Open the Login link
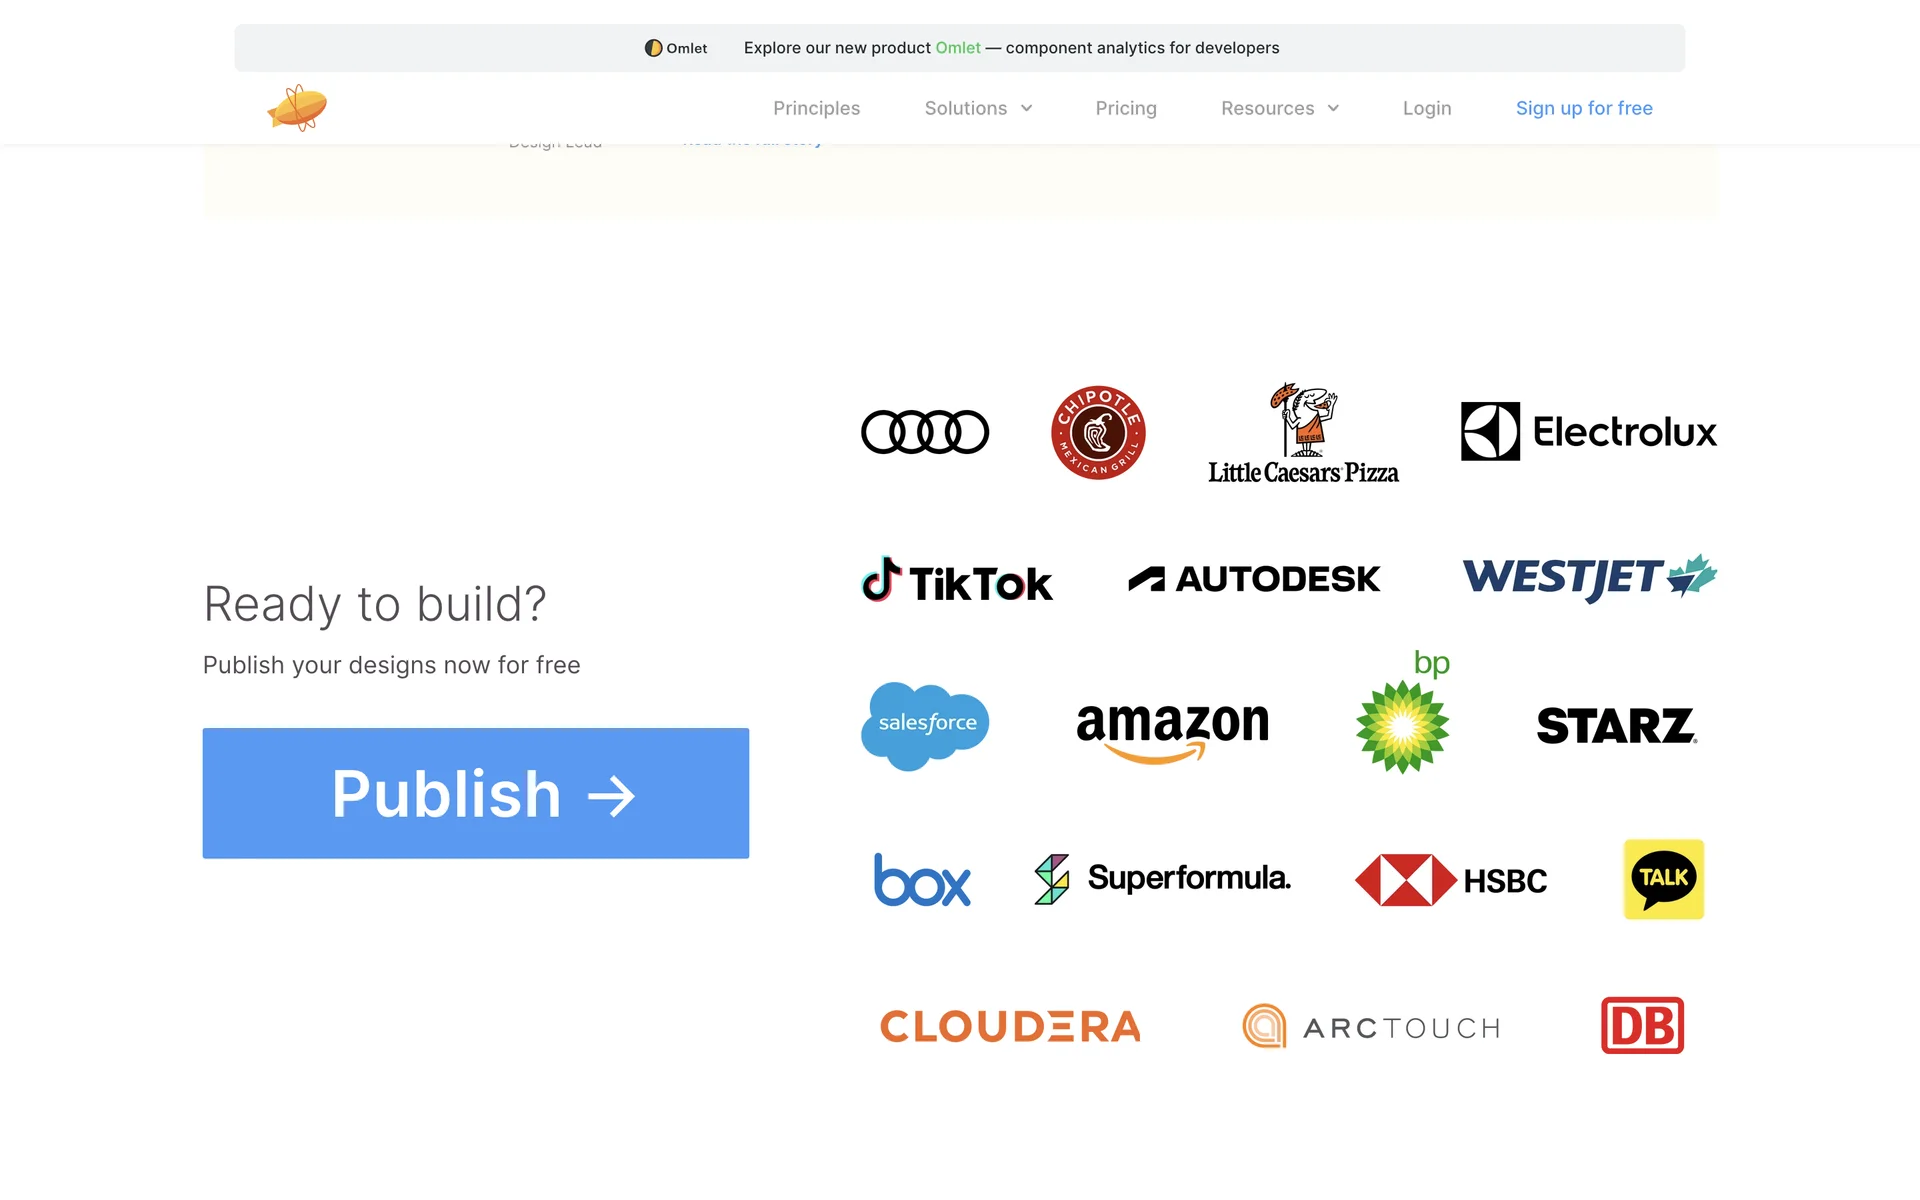The height and width of the screenshot is (1200, 1920). [1426, 108]
